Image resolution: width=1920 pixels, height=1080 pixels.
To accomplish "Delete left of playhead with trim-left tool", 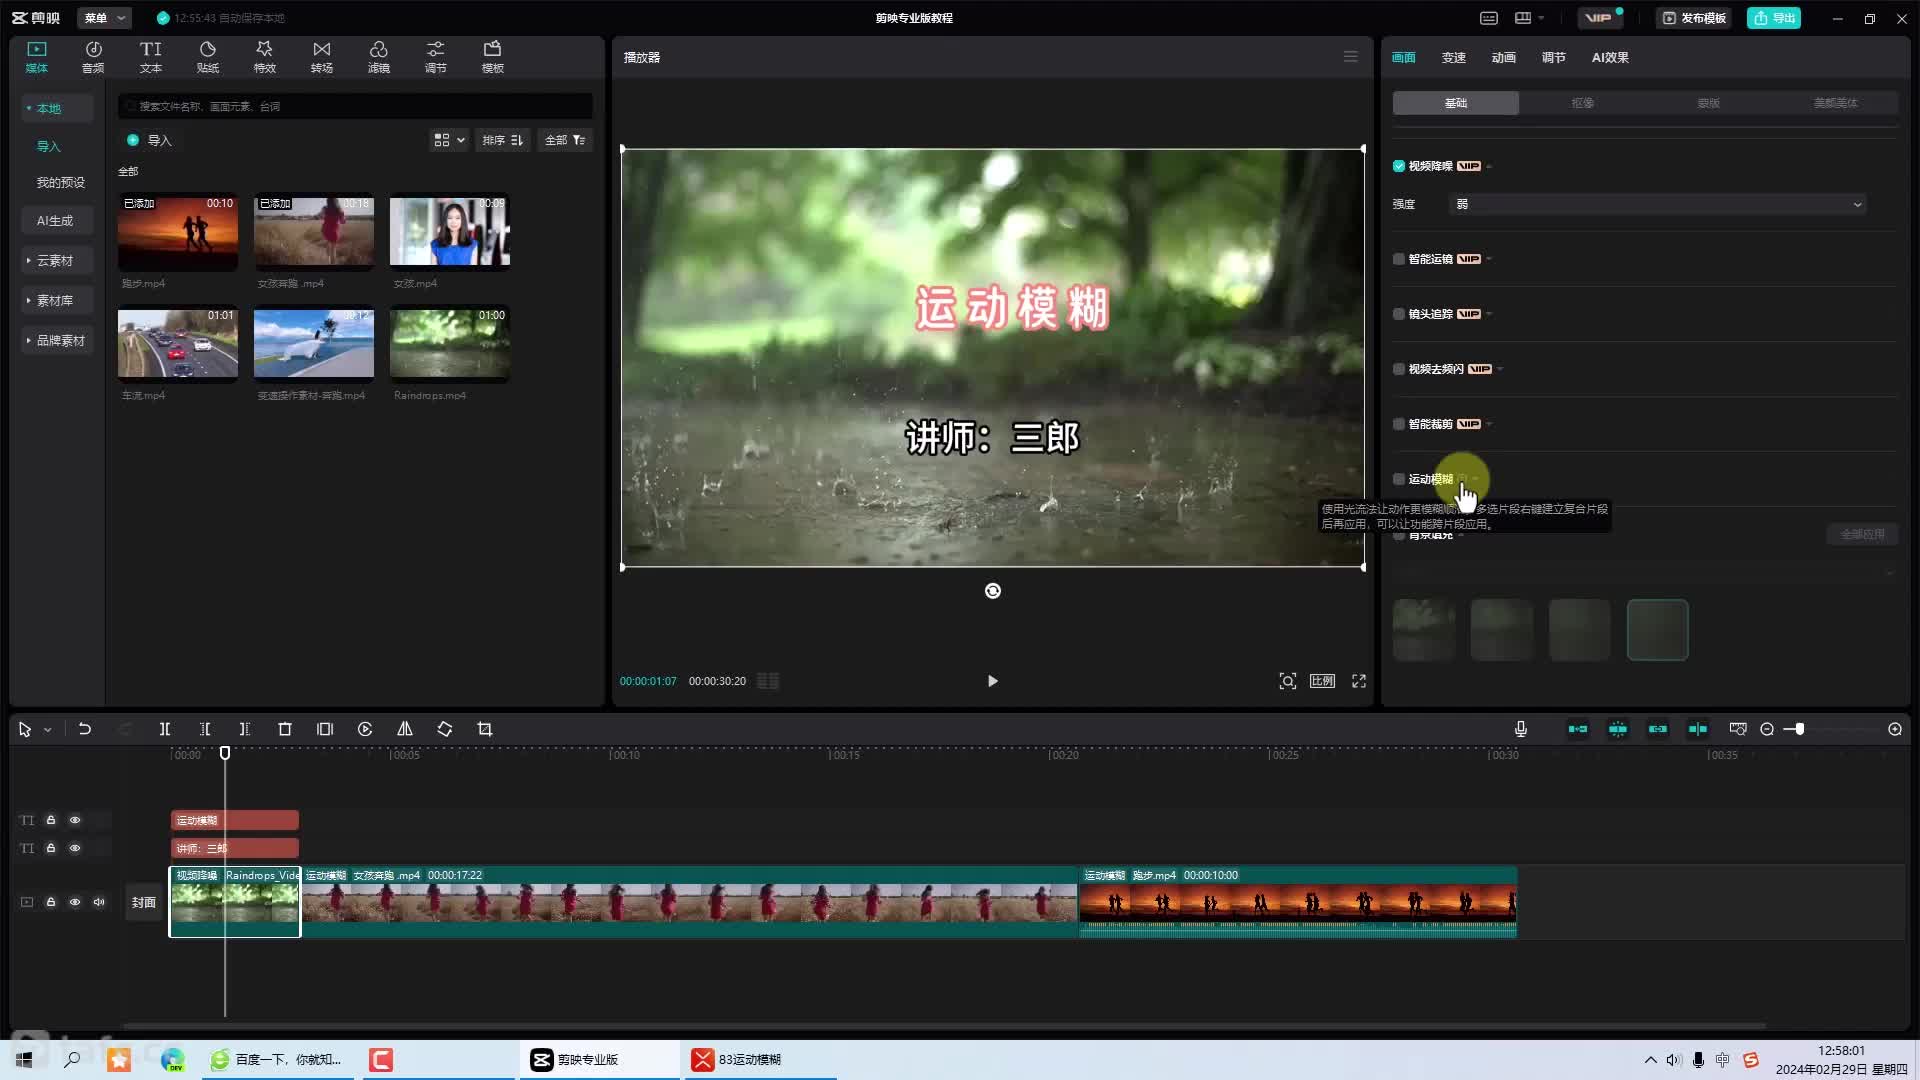I will (205, 730).
